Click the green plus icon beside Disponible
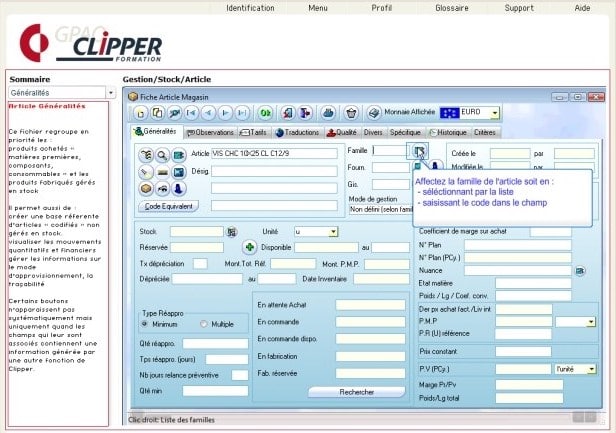Image resolution: width=616 pixels, height=433 pixels. pyautogui.click(x=249, y=247)
